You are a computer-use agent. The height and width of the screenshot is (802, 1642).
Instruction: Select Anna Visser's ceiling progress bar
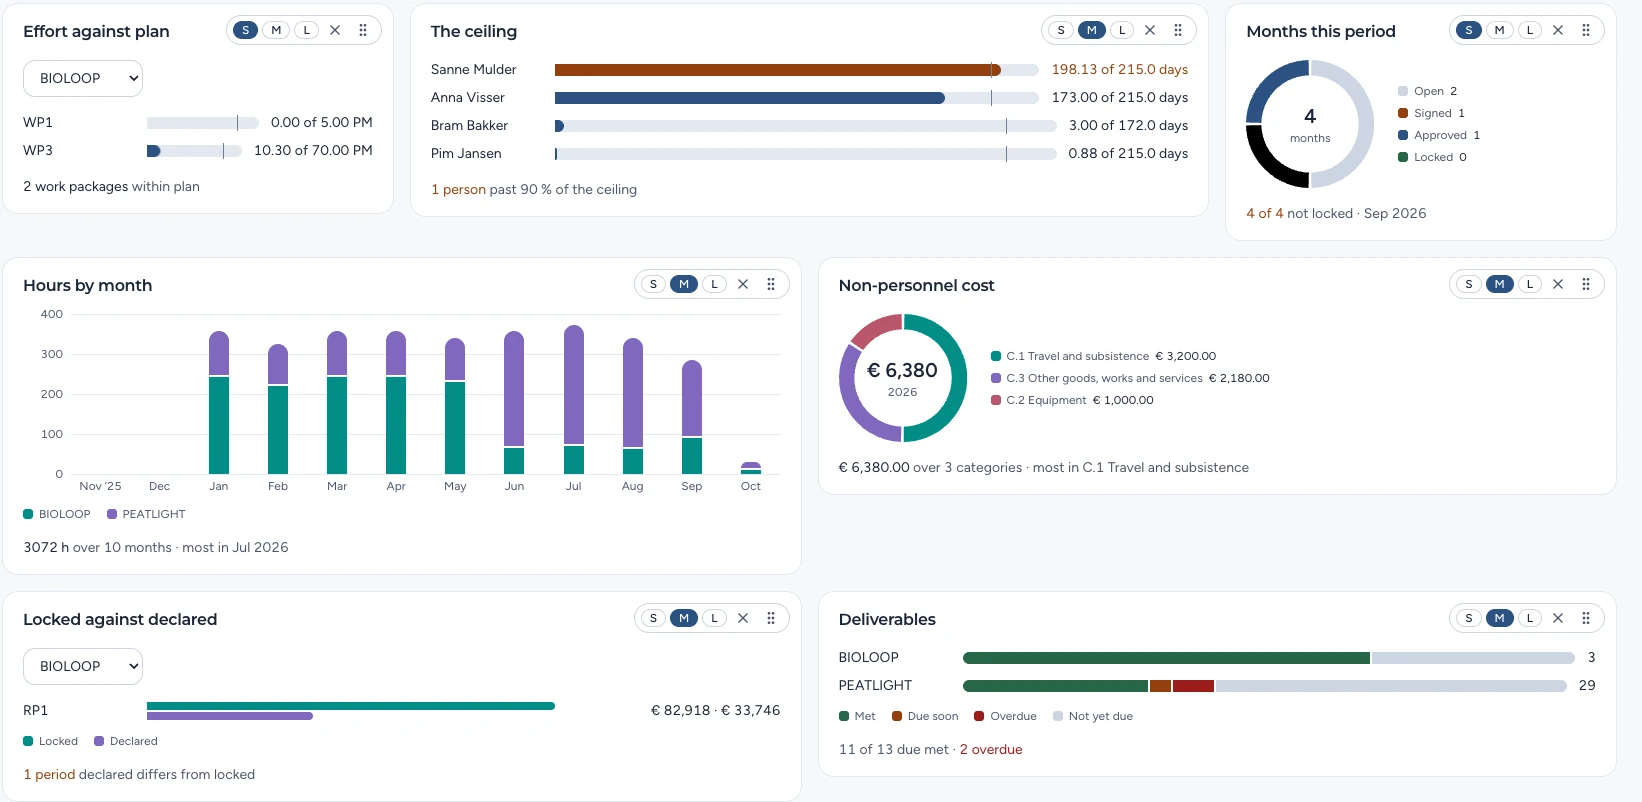point(797,98)
